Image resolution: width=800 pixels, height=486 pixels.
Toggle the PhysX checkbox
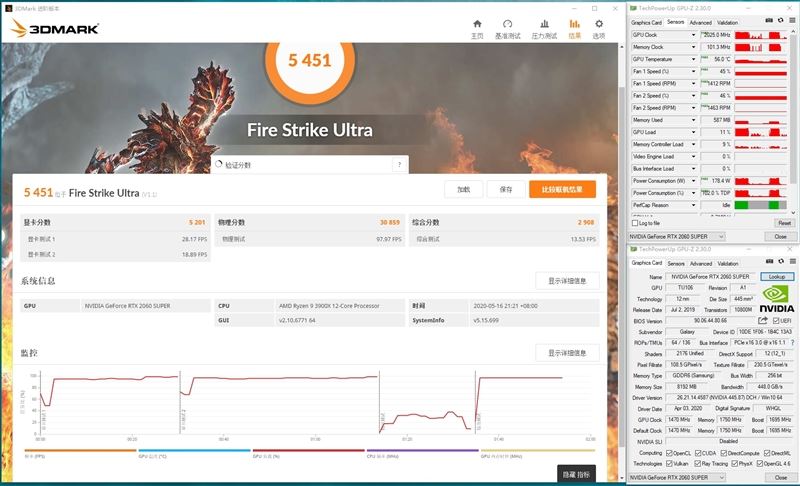[734, 464]
